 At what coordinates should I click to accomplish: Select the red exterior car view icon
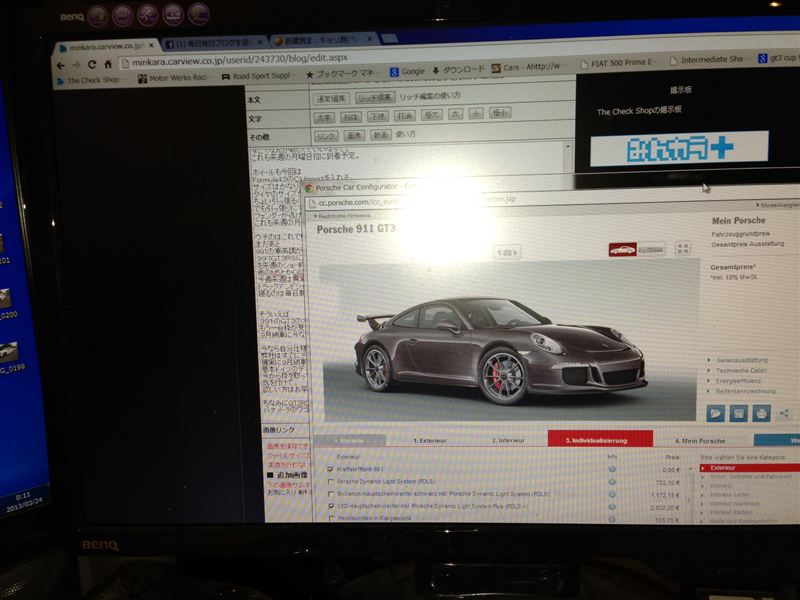pyautogui.click(x=622, y=249)
